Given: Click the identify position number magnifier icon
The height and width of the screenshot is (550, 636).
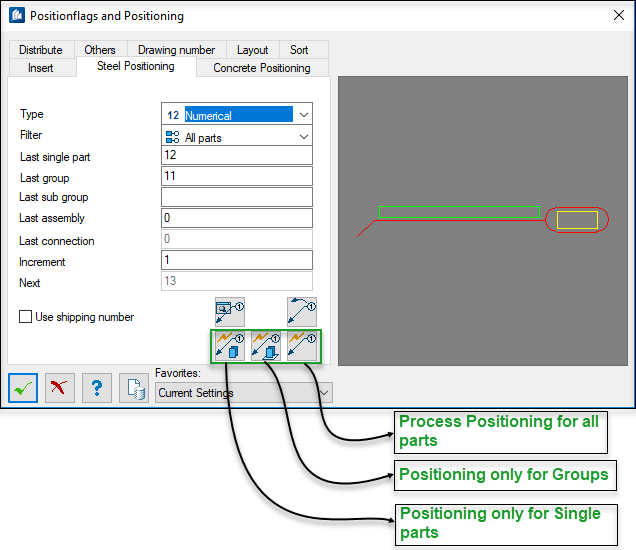Looking at the screenshot, I should tap(230, 312).
